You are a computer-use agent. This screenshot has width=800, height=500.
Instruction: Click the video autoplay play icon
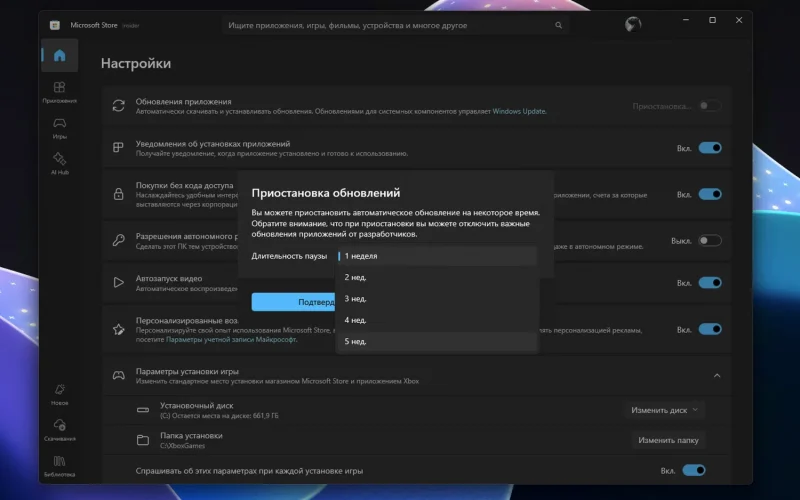click(118, 282)
